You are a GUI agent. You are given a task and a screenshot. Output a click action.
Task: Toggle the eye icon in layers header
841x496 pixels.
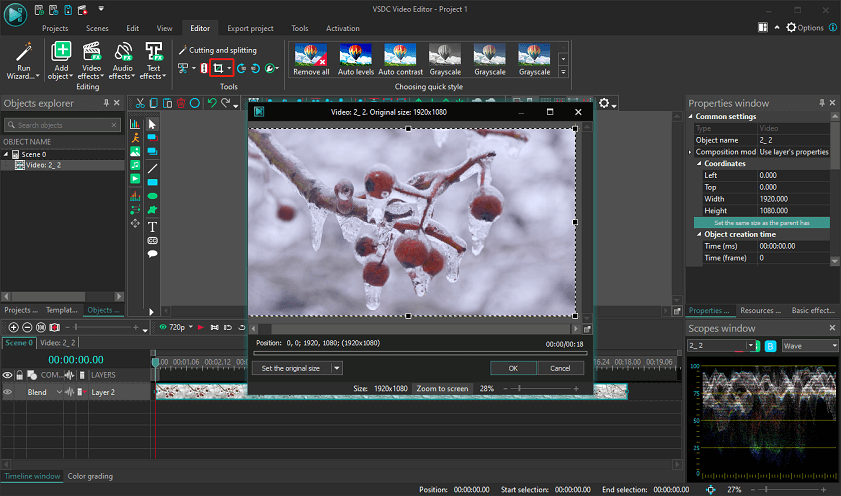(x=8, y=375)
